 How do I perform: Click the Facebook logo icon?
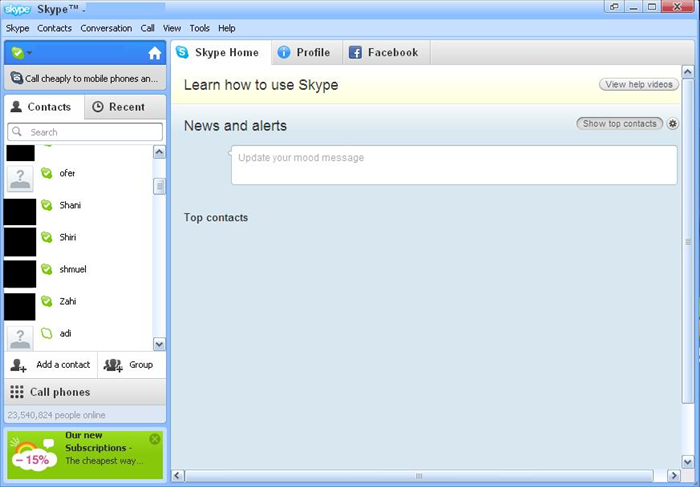(x=355, y=53)
